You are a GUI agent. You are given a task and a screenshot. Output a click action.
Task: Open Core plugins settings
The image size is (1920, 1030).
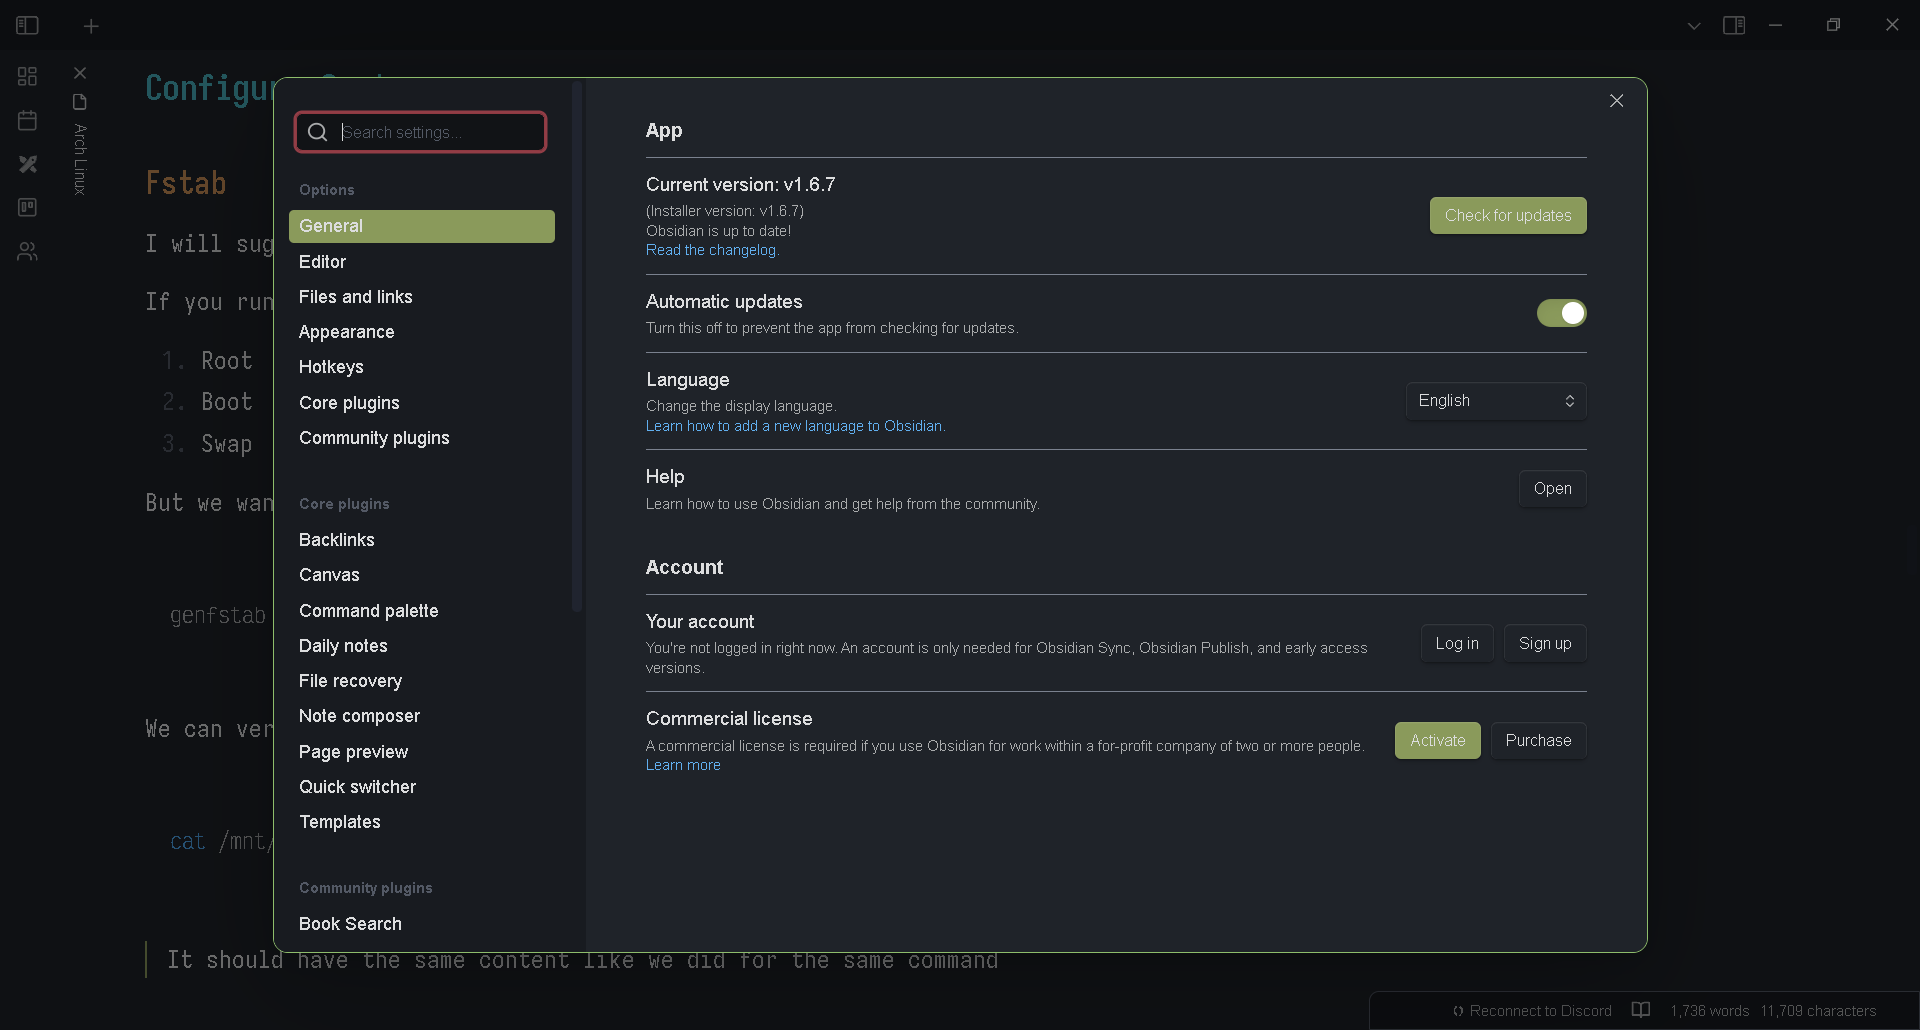tap(422, 403)
